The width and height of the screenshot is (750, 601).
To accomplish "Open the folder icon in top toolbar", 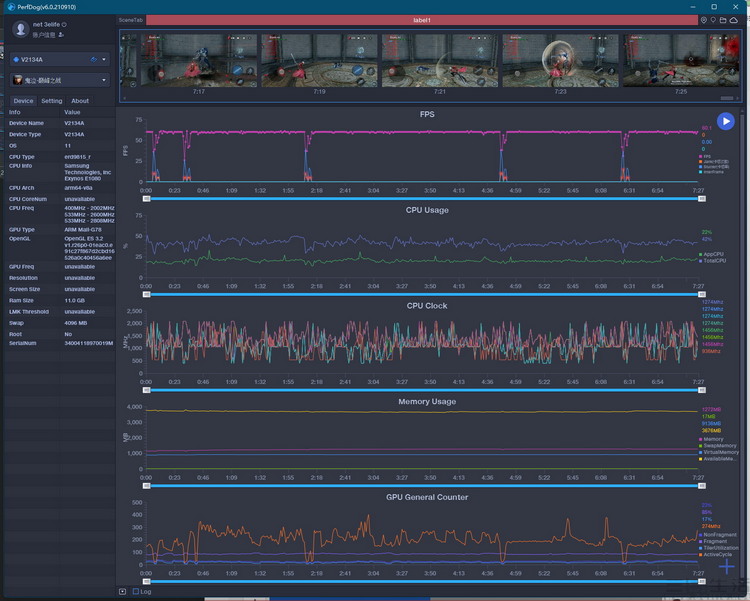I will 723,20.
